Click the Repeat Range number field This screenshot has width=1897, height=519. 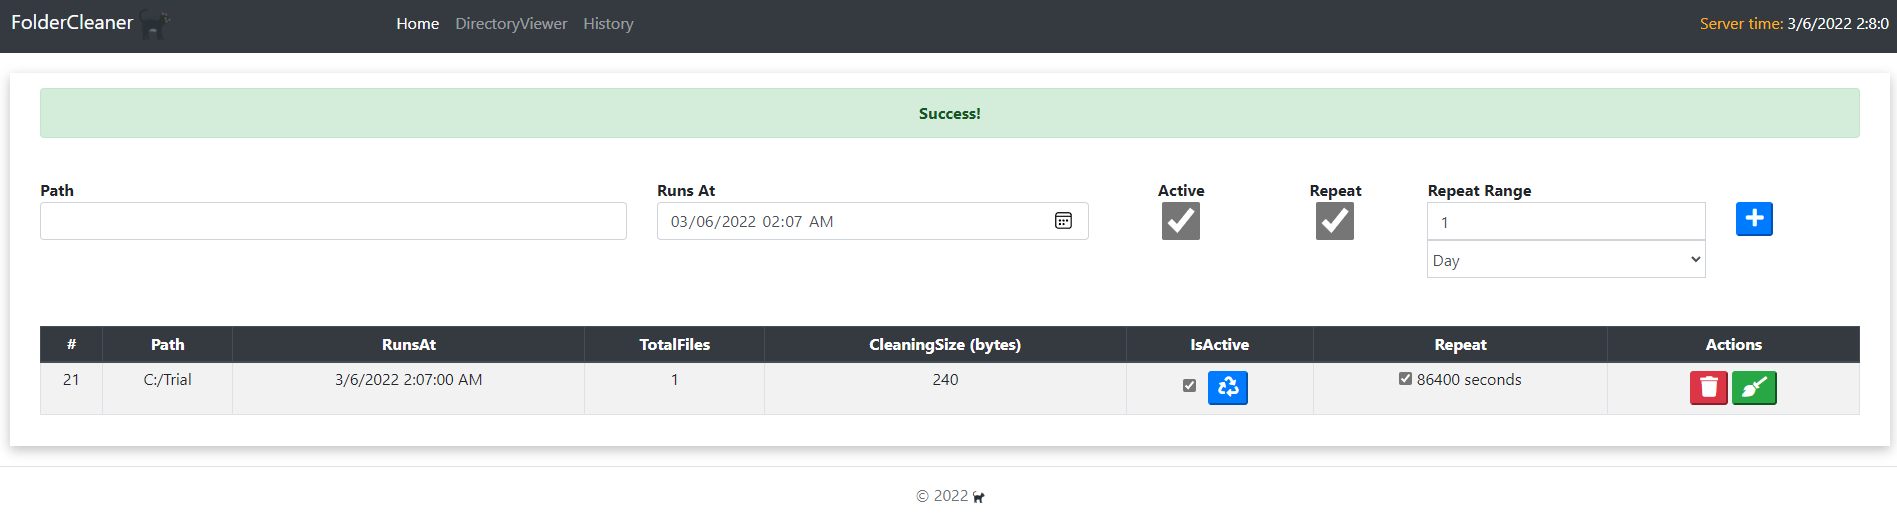coord(1566,221)
